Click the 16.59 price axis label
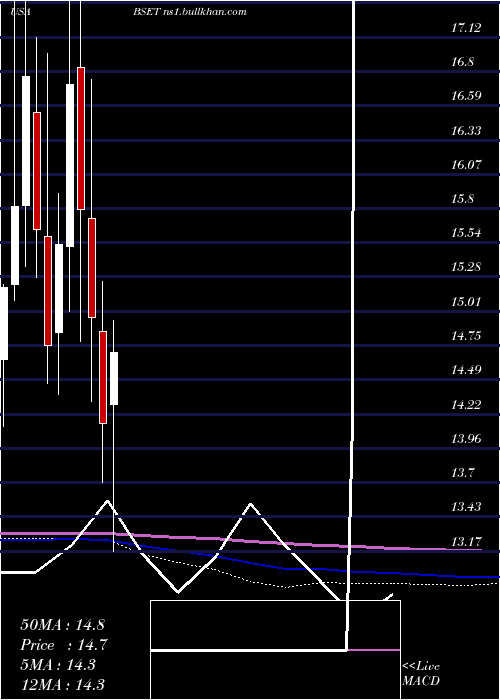Screen dimensions: 500x700 pos(466,96)
